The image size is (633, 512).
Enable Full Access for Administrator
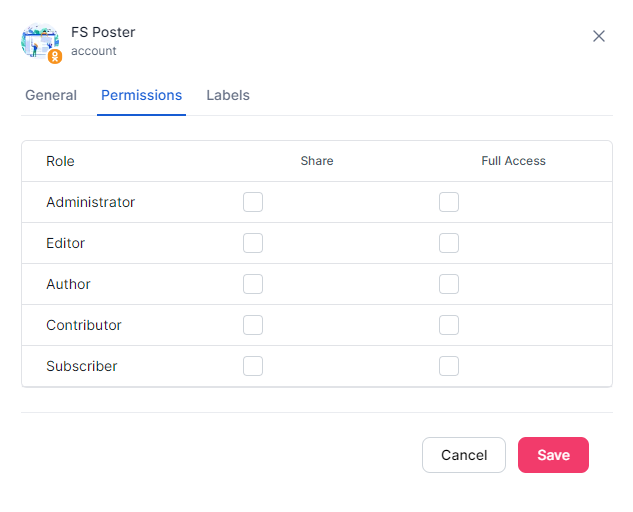pyautogui.click(x=449, y=202)
